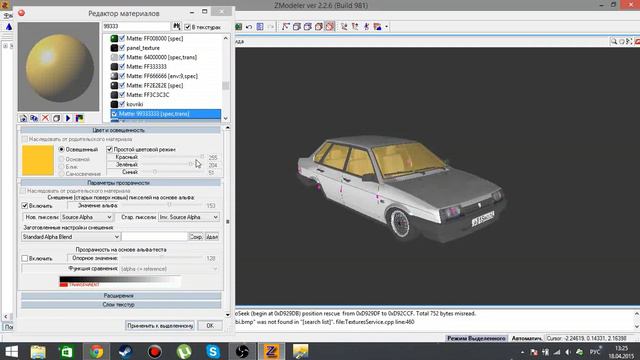Click the red record icon in taskbar
Viewport: 640px width, 360px height.
155,351
